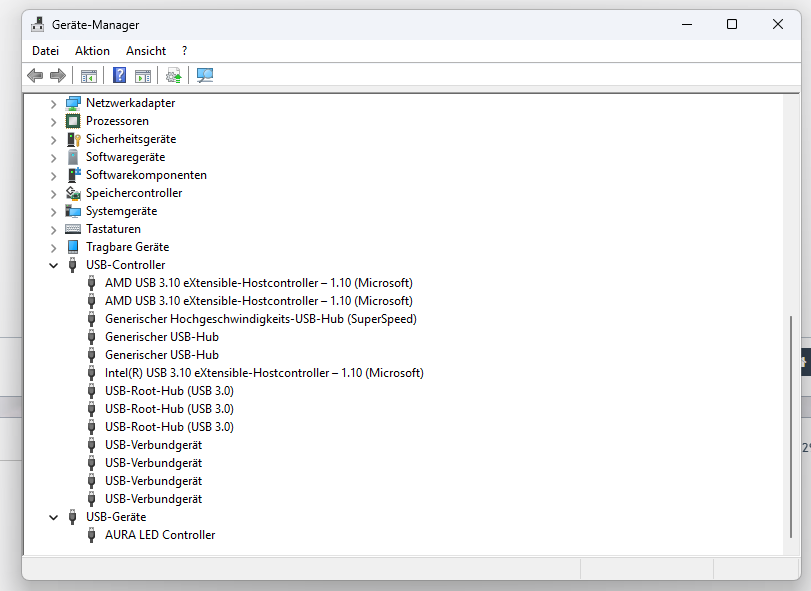Click the Speichercontroller icon
The height and width of the screenshot is (591, 811).
(x=73, y=193)
